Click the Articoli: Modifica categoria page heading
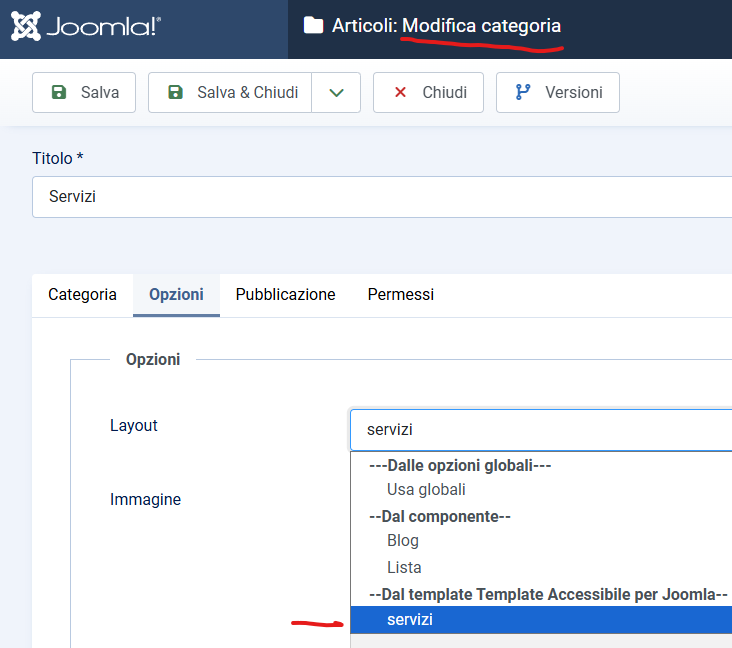The image size is (732, 648). (446, 26)
